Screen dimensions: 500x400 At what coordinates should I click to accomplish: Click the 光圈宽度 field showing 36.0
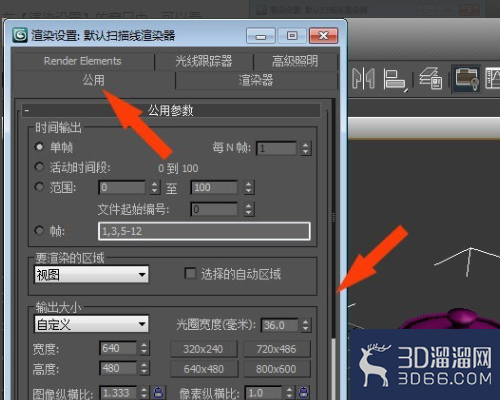coord(279,325)
